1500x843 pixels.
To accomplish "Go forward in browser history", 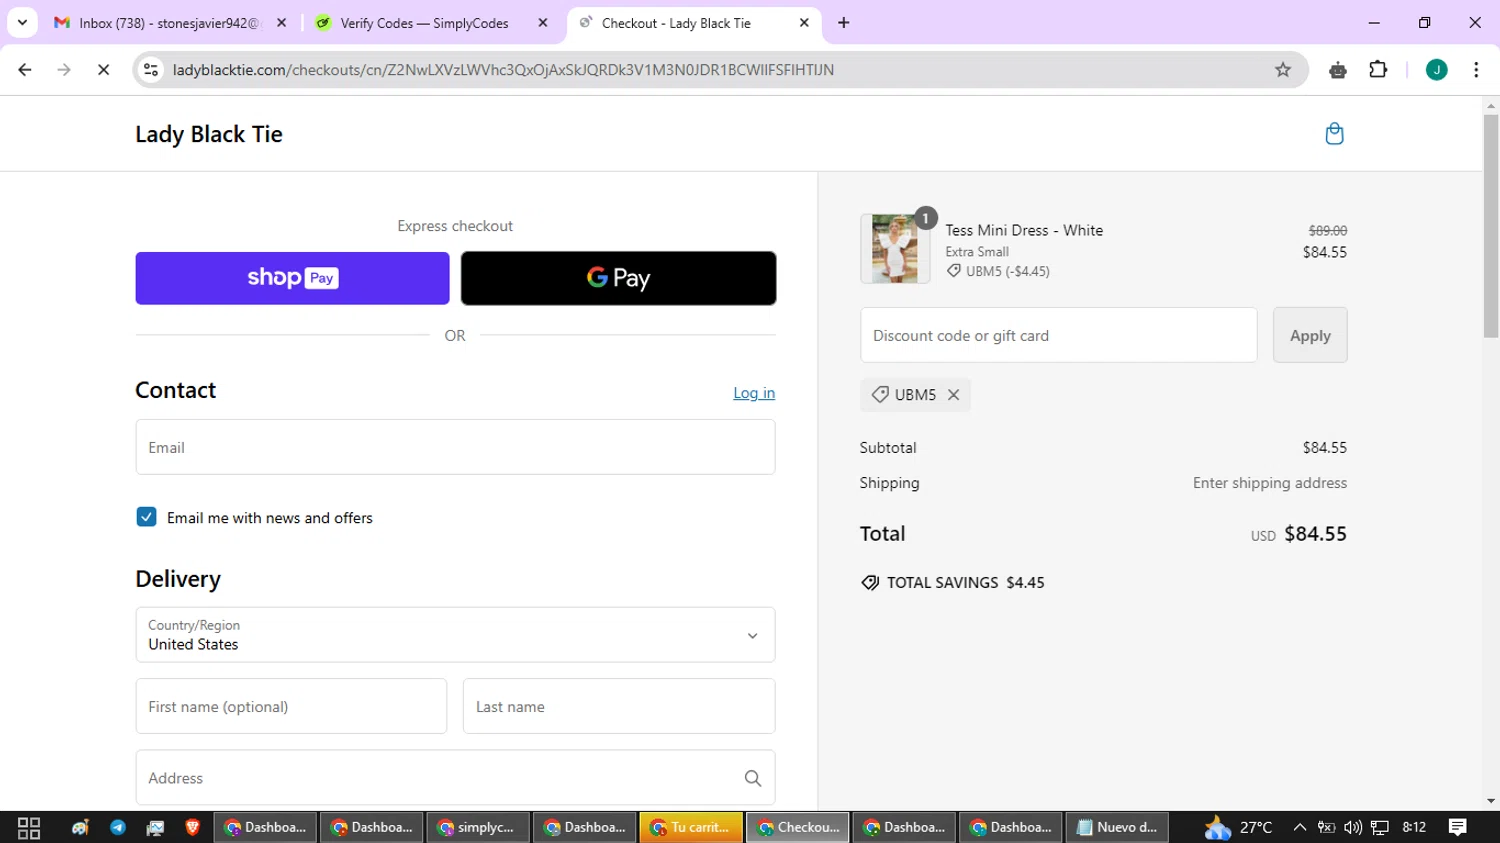I will click(64, 70).
